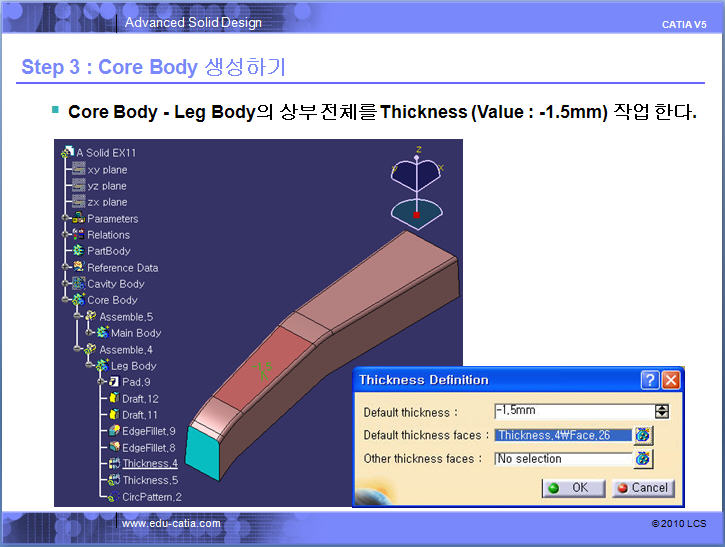Click the help question mark in Thickness Definition
Screen dimensions: 725x547
point(650,380)
